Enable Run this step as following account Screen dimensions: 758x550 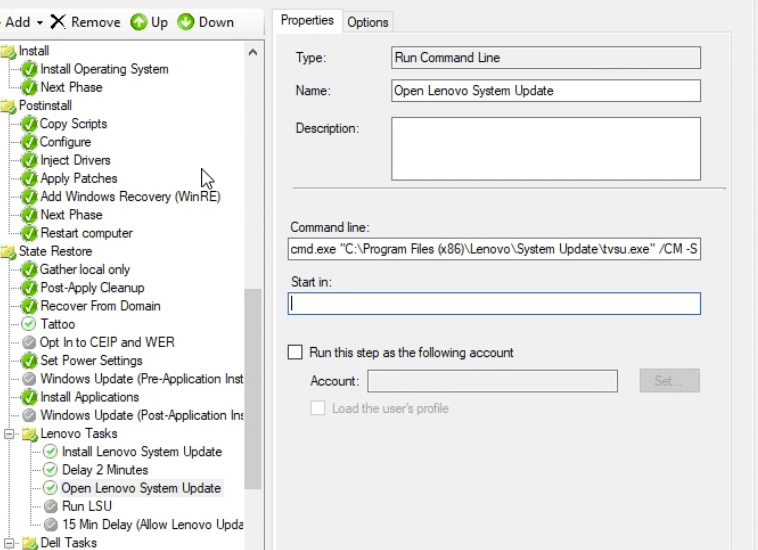[x=295, y=352]
